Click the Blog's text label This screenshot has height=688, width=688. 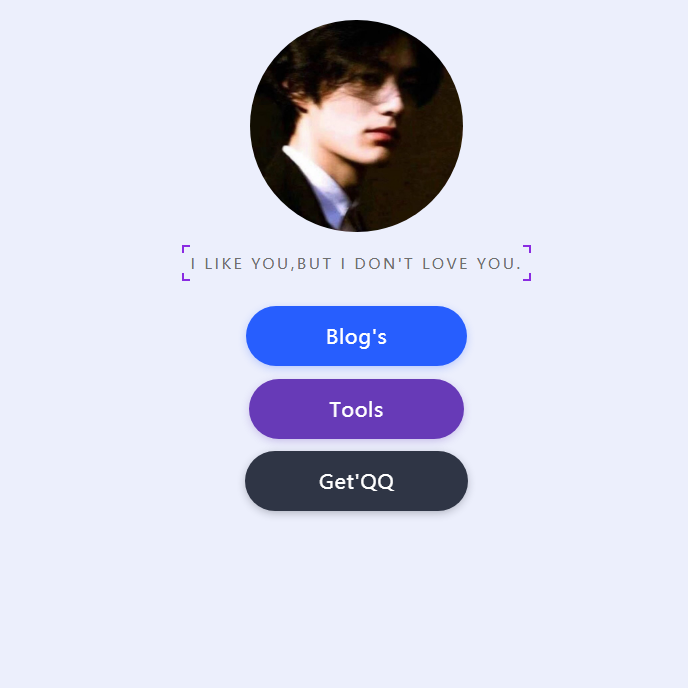(356, 337)
